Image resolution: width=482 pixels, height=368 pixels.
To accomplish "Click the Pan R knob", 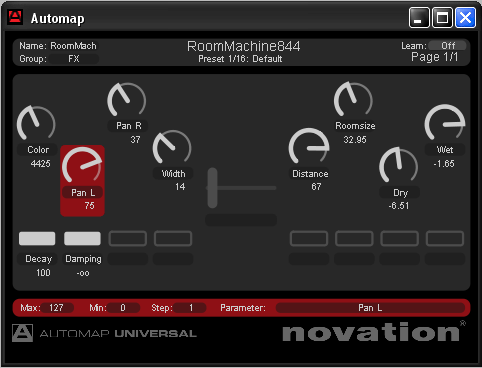I will (127, 100).
